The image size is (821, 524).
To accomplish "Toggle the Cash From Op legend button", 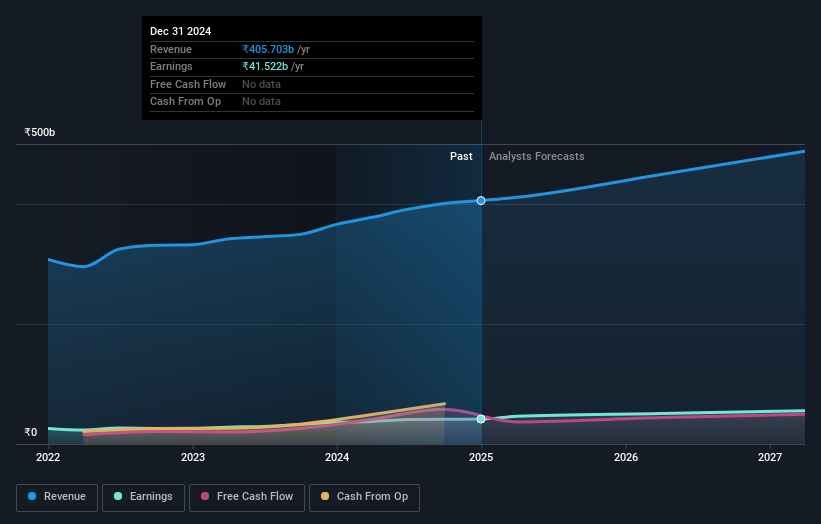I will (364, 497).
